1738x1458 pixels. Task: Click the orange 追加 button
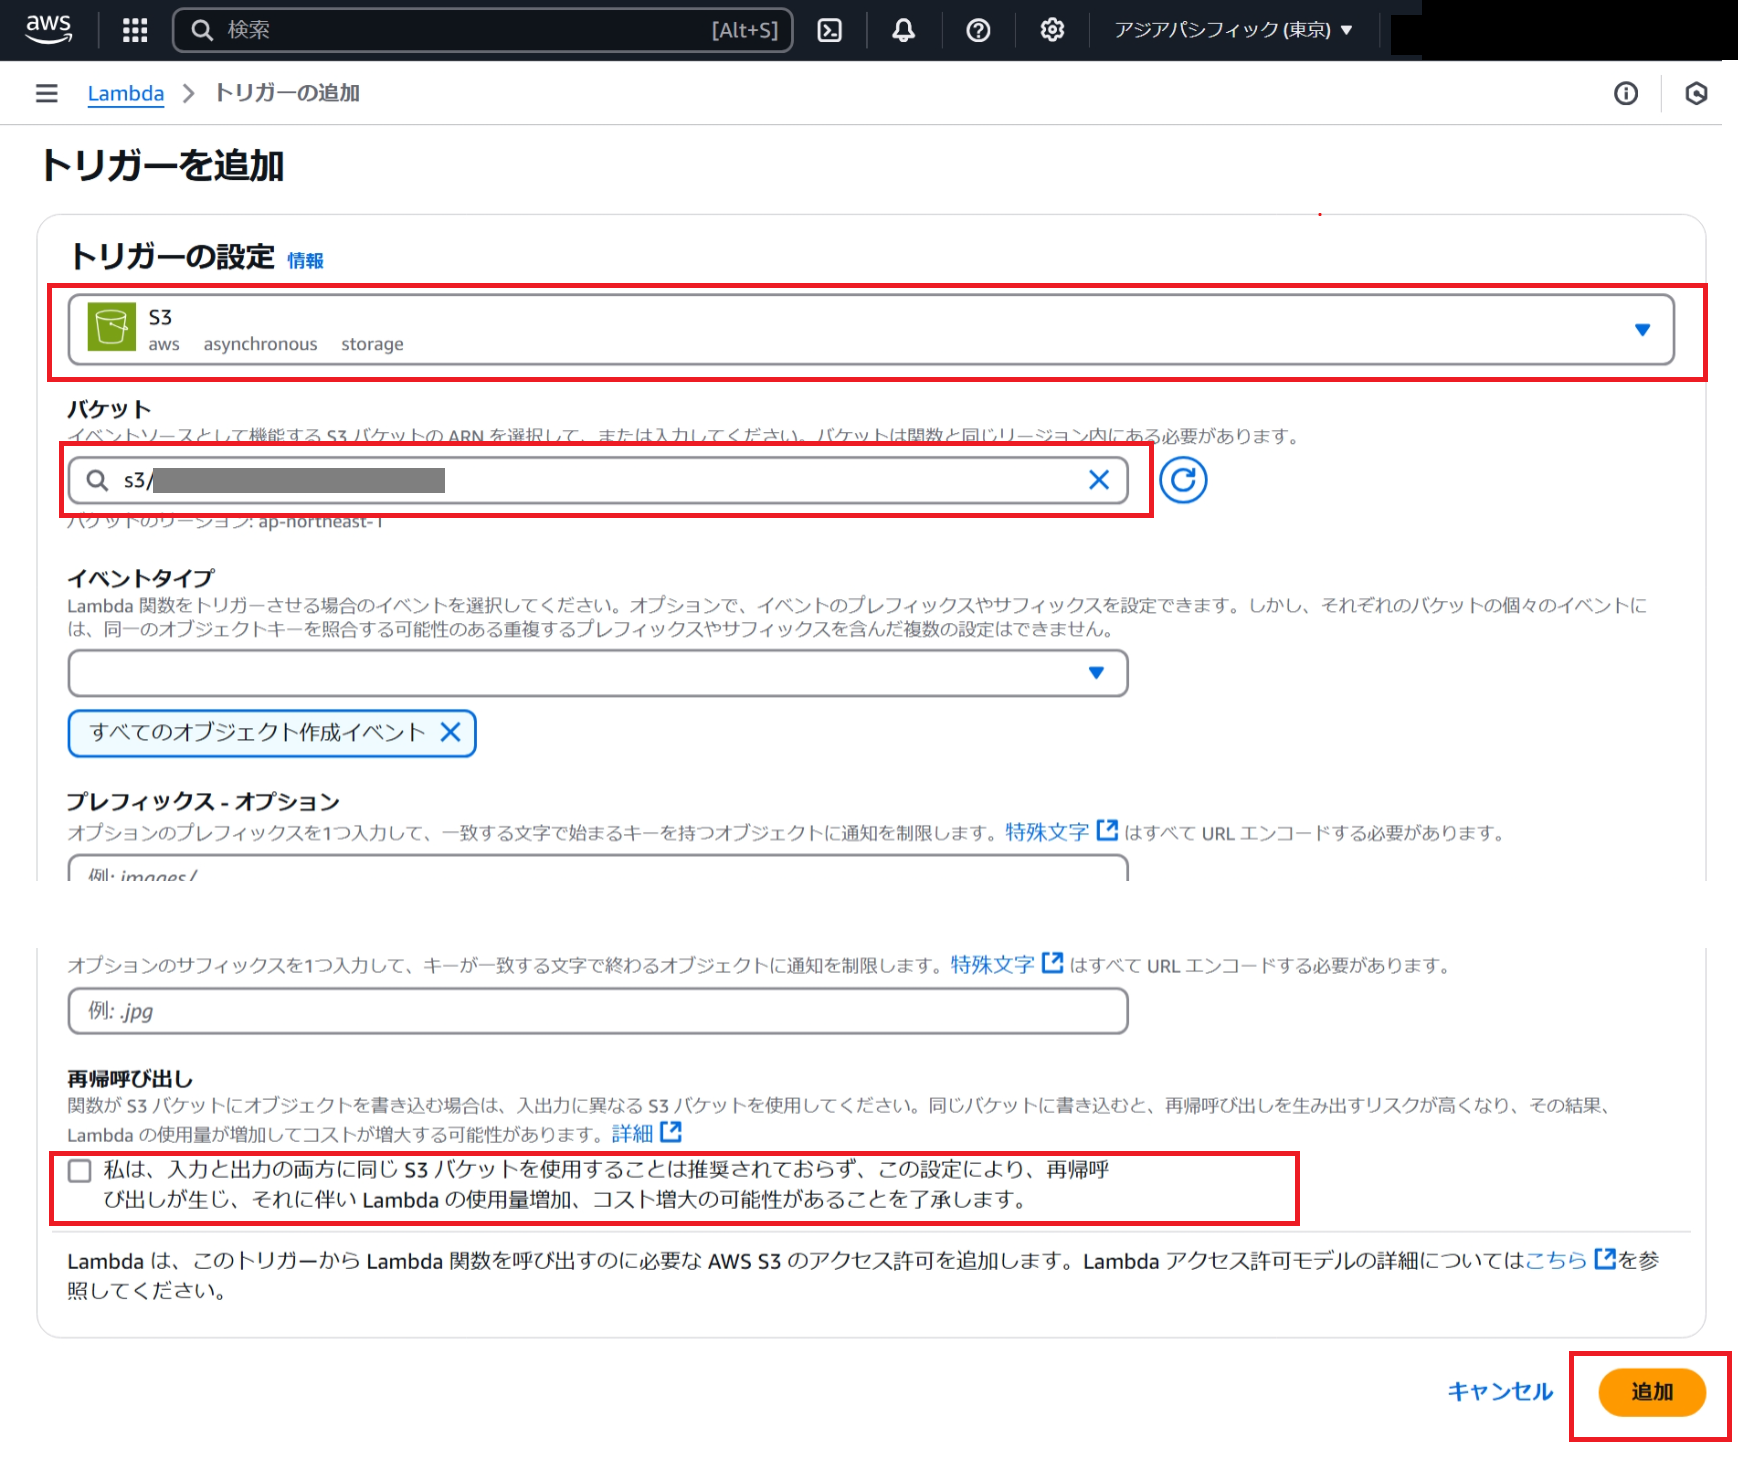(x=1652, y=1392)
